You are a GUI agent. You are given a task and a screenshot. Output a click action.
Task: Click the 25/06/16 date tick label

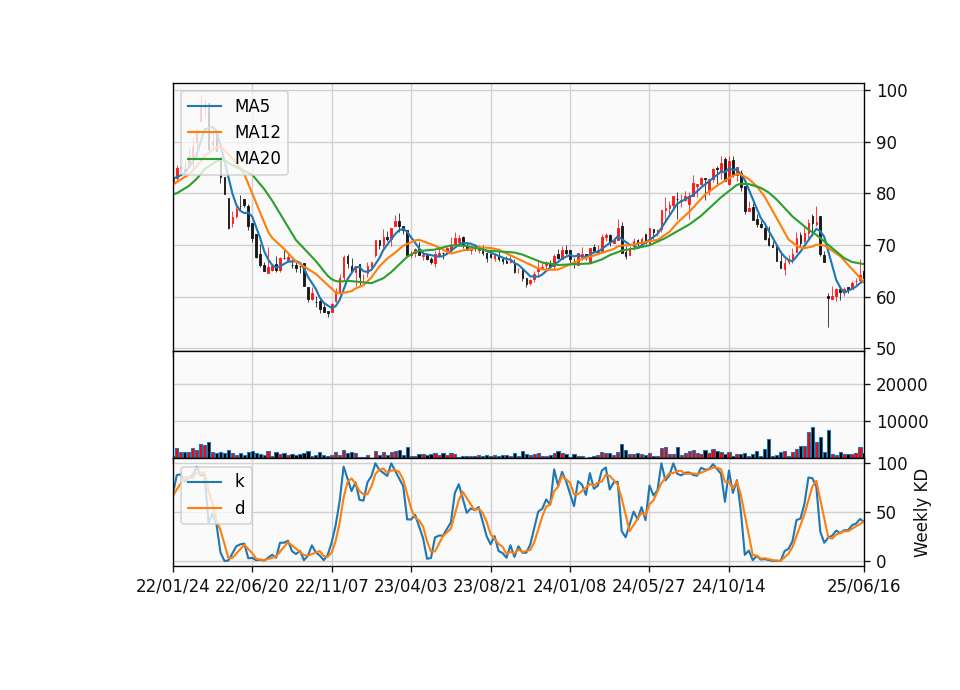[864, 587]
